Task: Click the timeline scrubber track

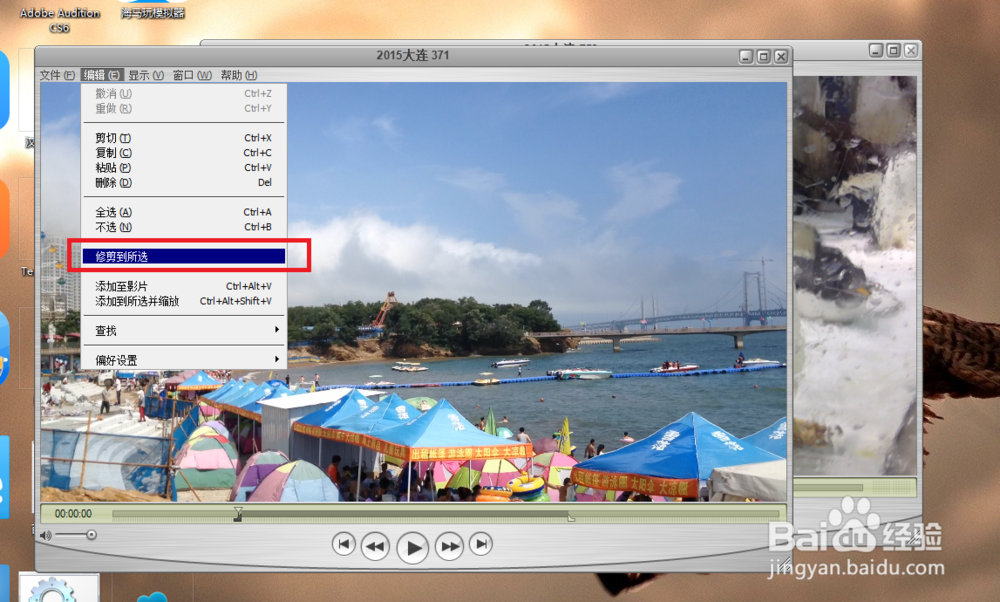Action: [446, 513]
